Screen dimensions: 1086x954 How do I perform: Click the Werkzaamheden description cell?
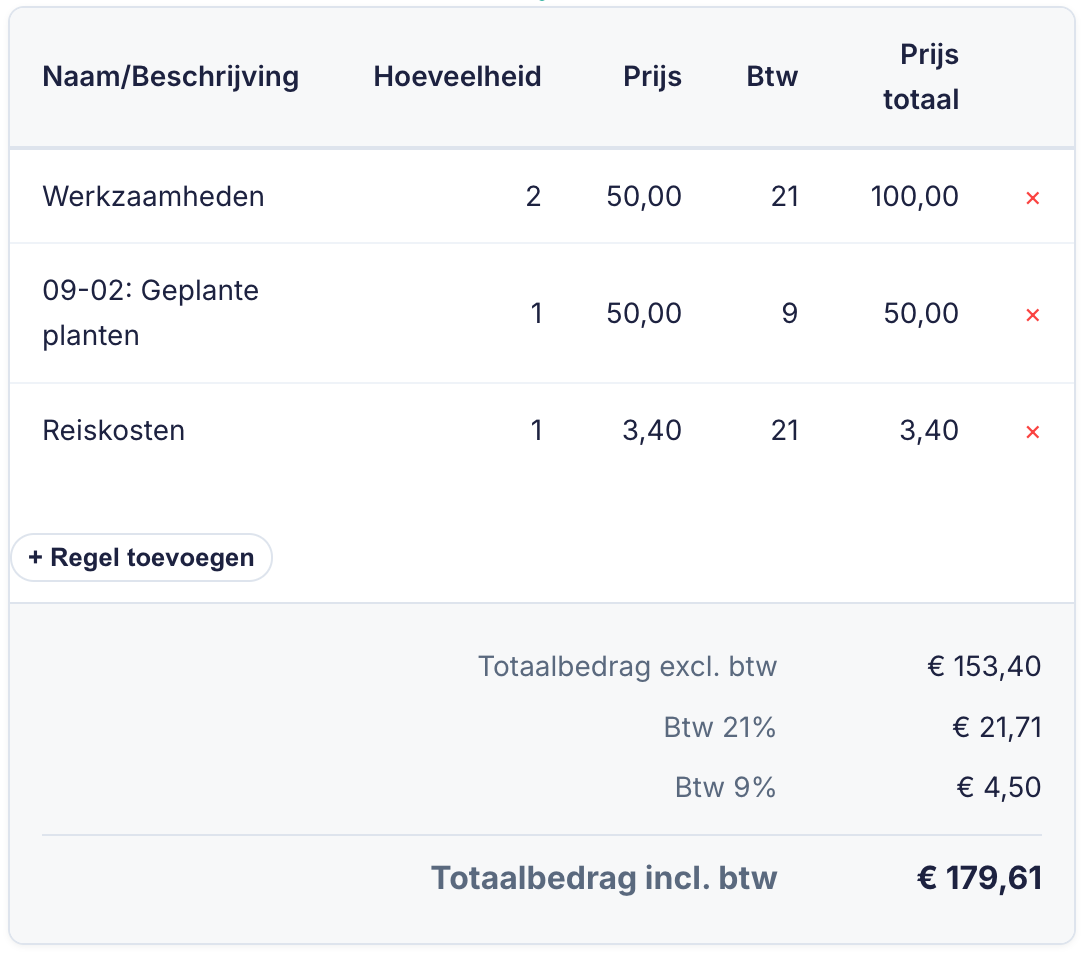[x=152, y=197]
